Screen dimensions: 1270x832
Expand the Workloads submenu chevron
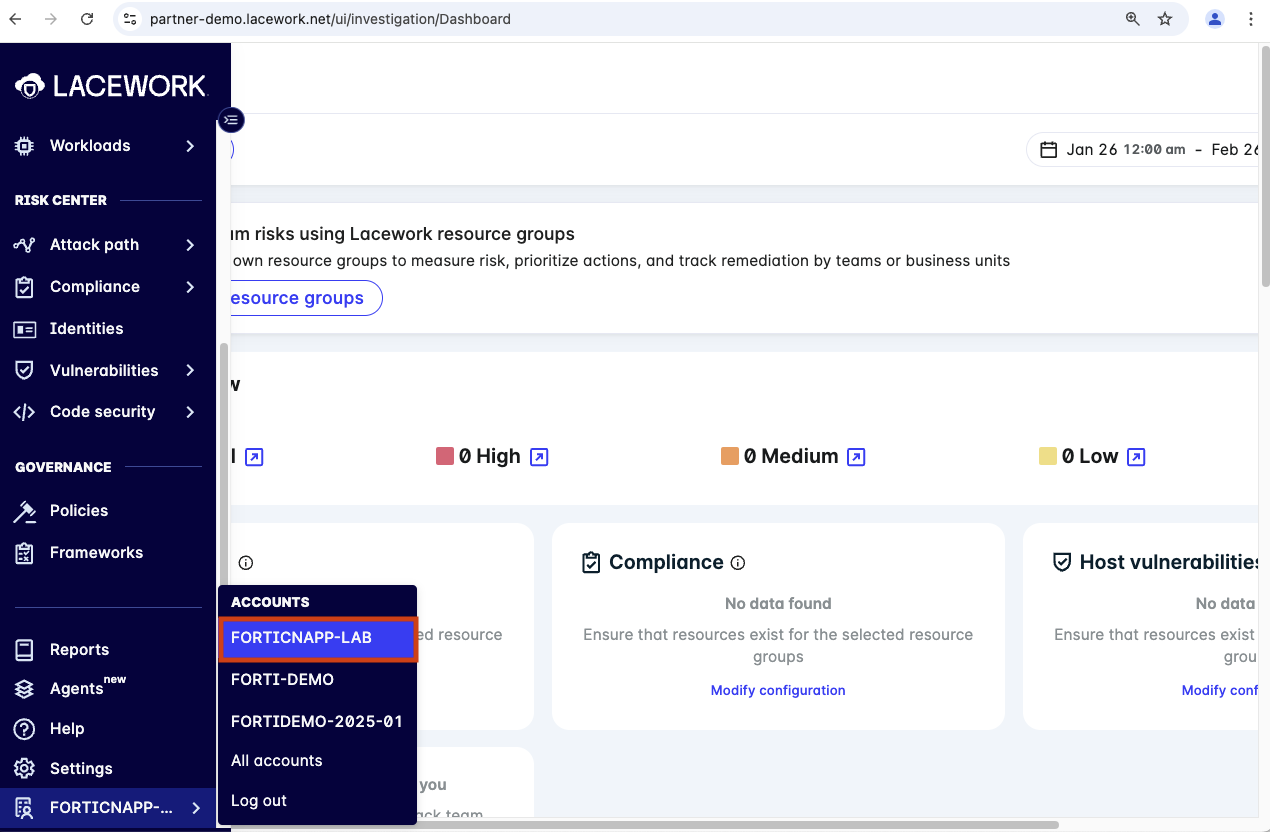tap(190, 146)
